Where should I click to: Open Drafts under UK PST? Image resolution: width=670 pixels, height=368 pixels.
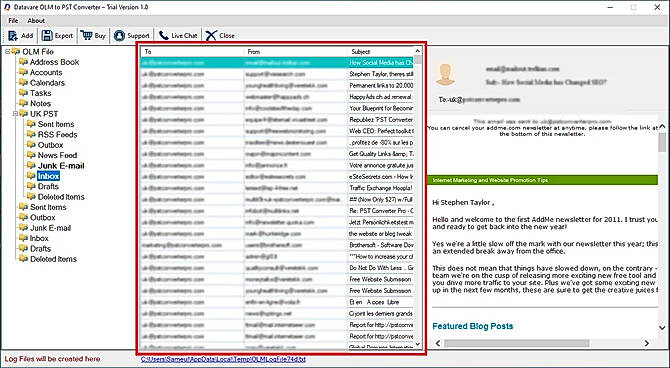48,186
